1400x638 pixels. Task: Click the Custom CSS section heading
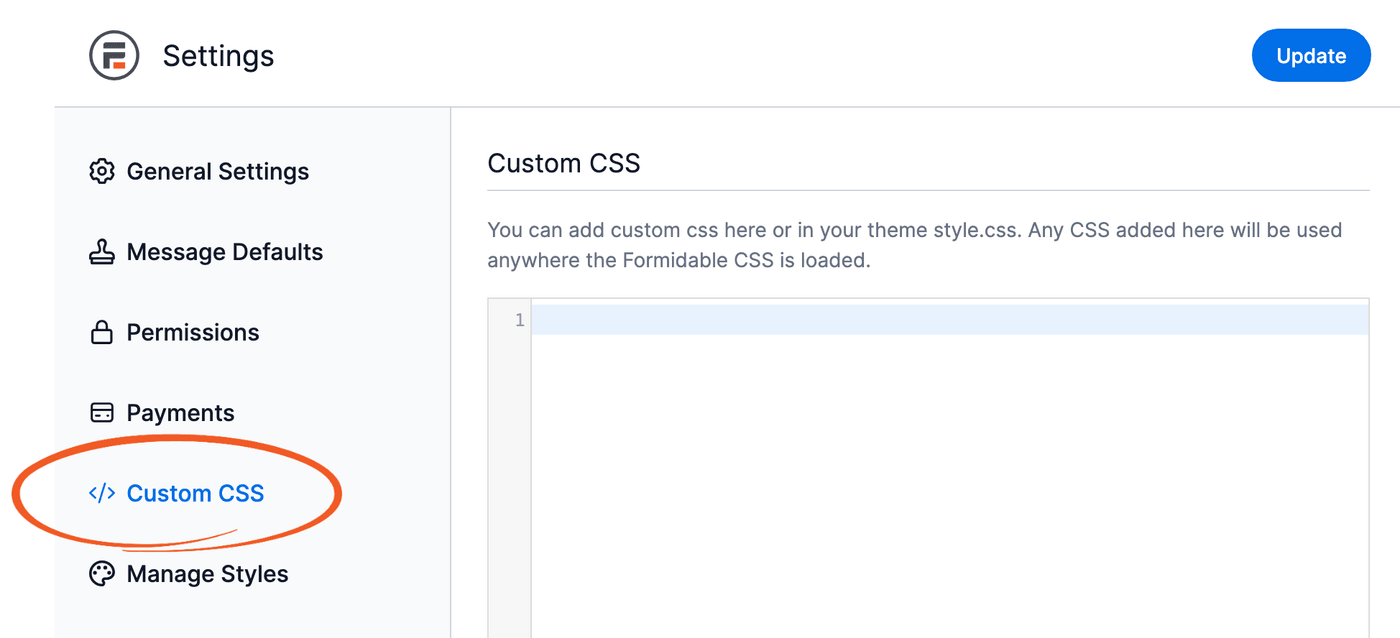[564, 163]
